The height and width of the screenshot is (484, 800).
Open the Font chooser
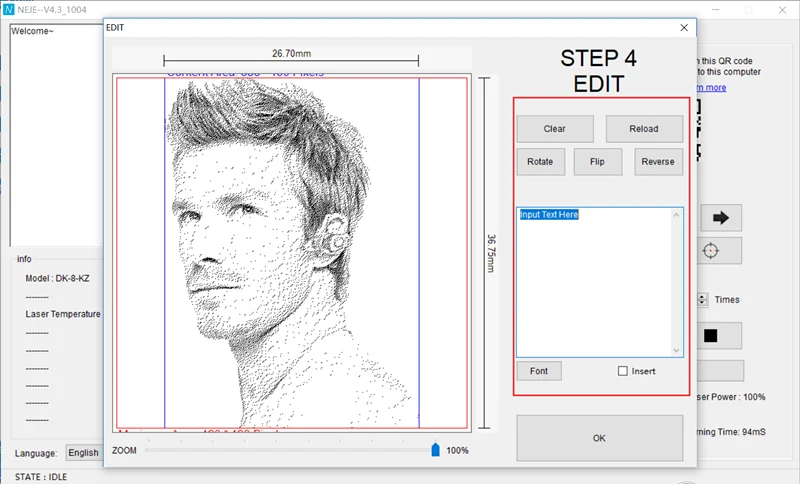coord(539,371)
